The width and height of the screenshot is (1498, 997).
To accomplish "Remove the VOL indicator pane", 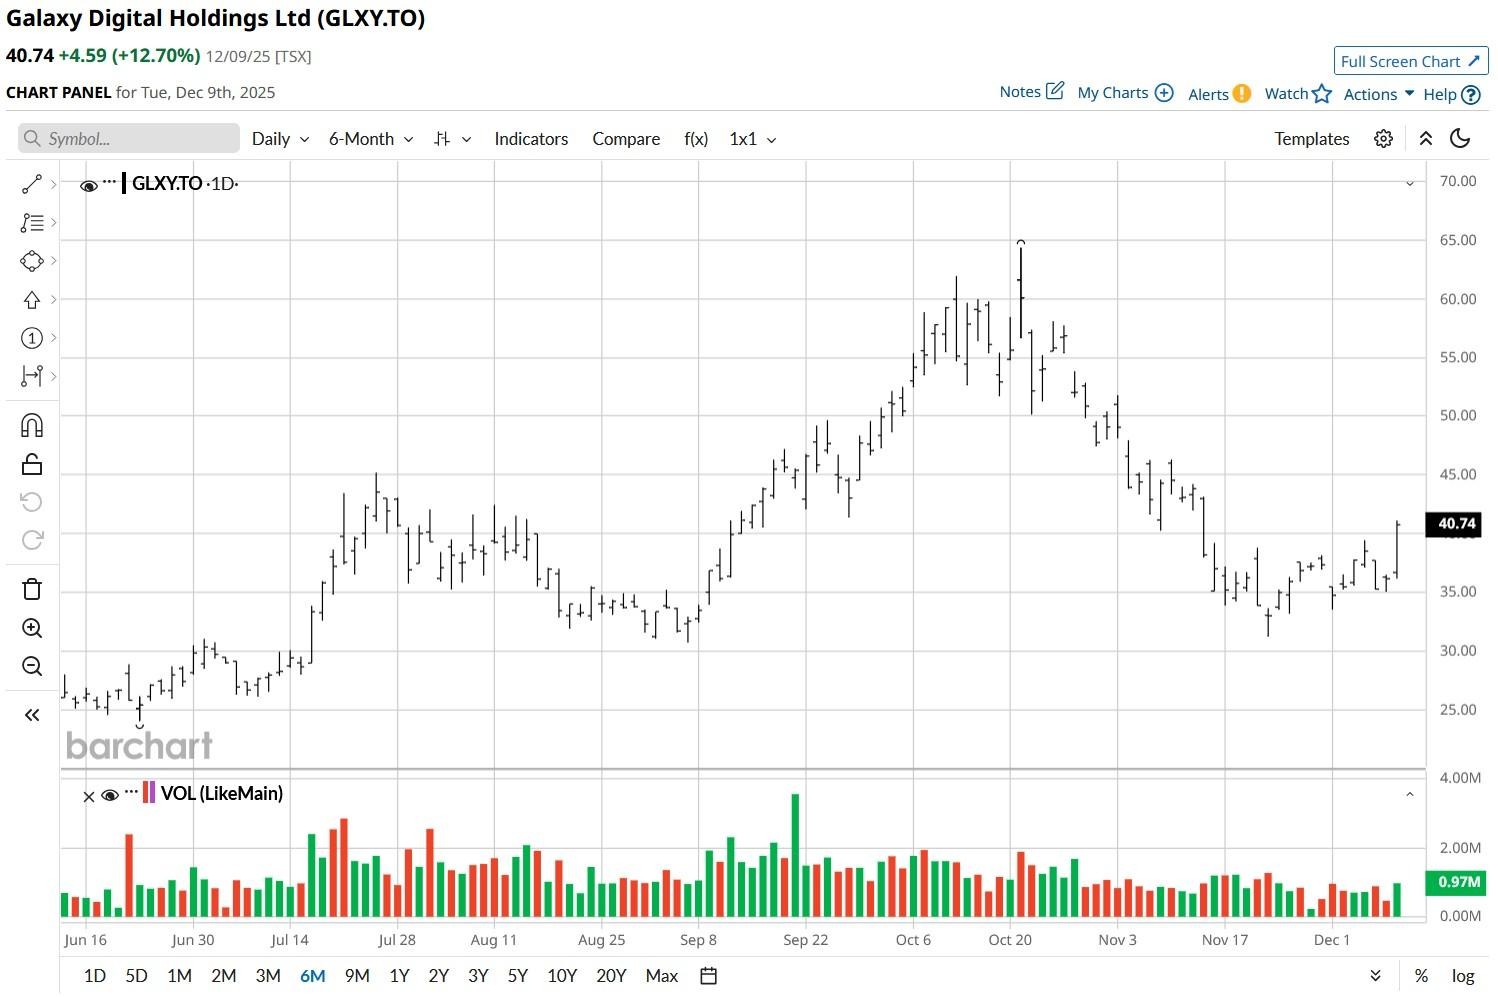I will tap(89, 796).
